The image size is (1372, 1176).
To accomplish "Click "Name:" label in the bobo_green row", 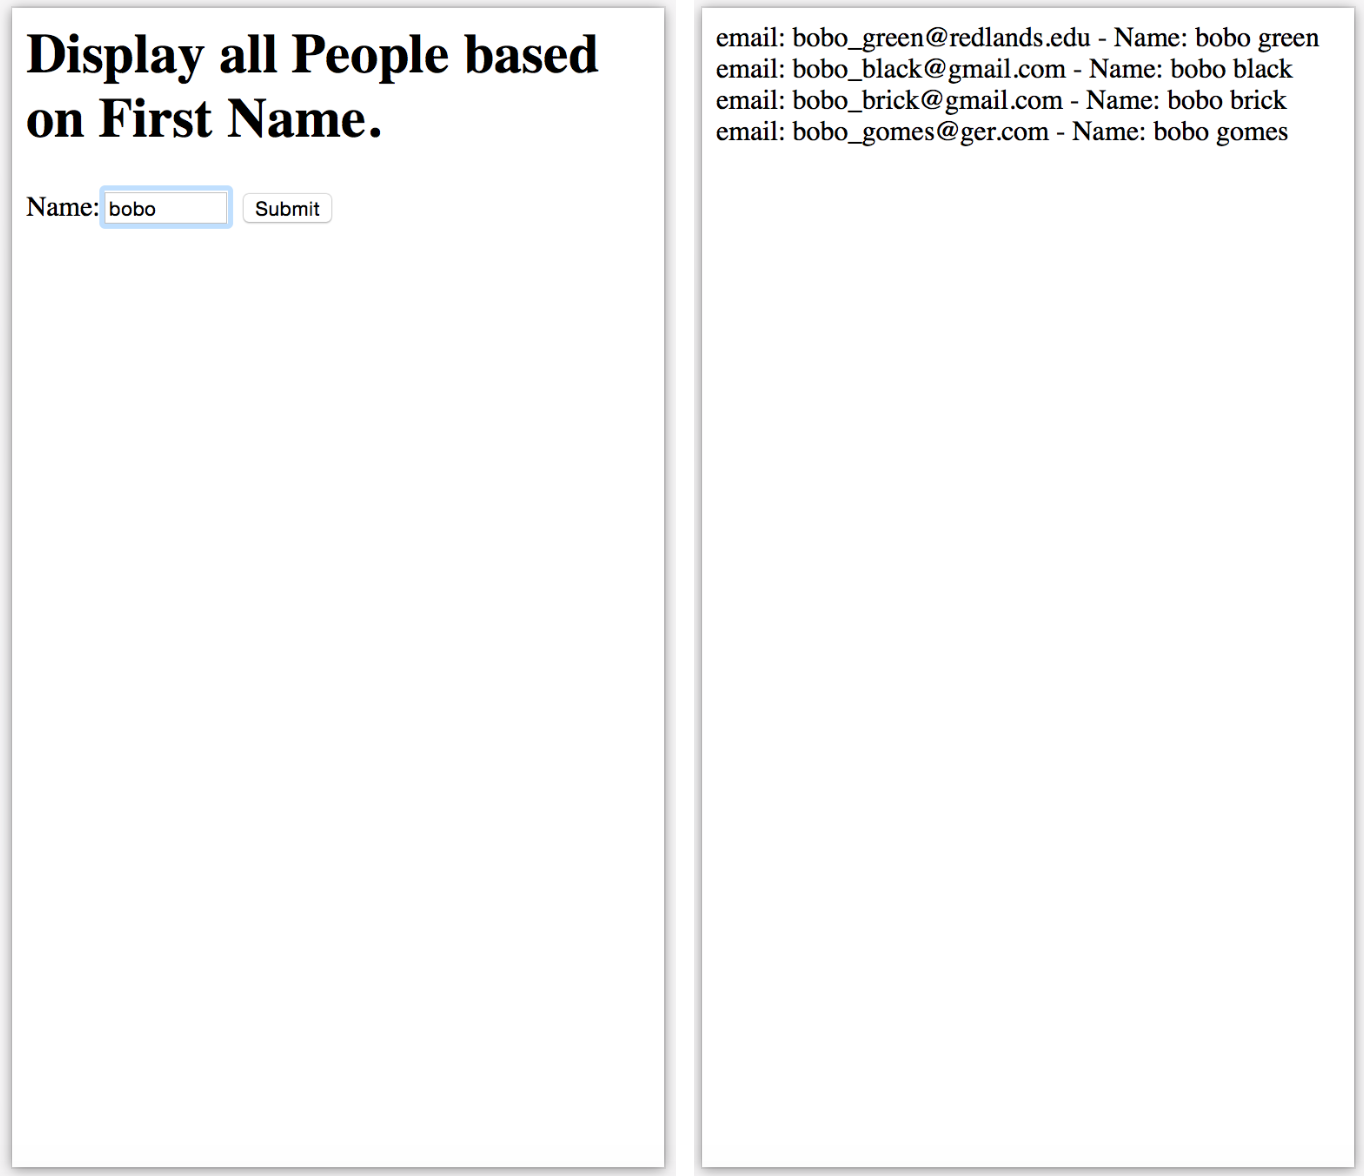I will tap(1150, 38).
